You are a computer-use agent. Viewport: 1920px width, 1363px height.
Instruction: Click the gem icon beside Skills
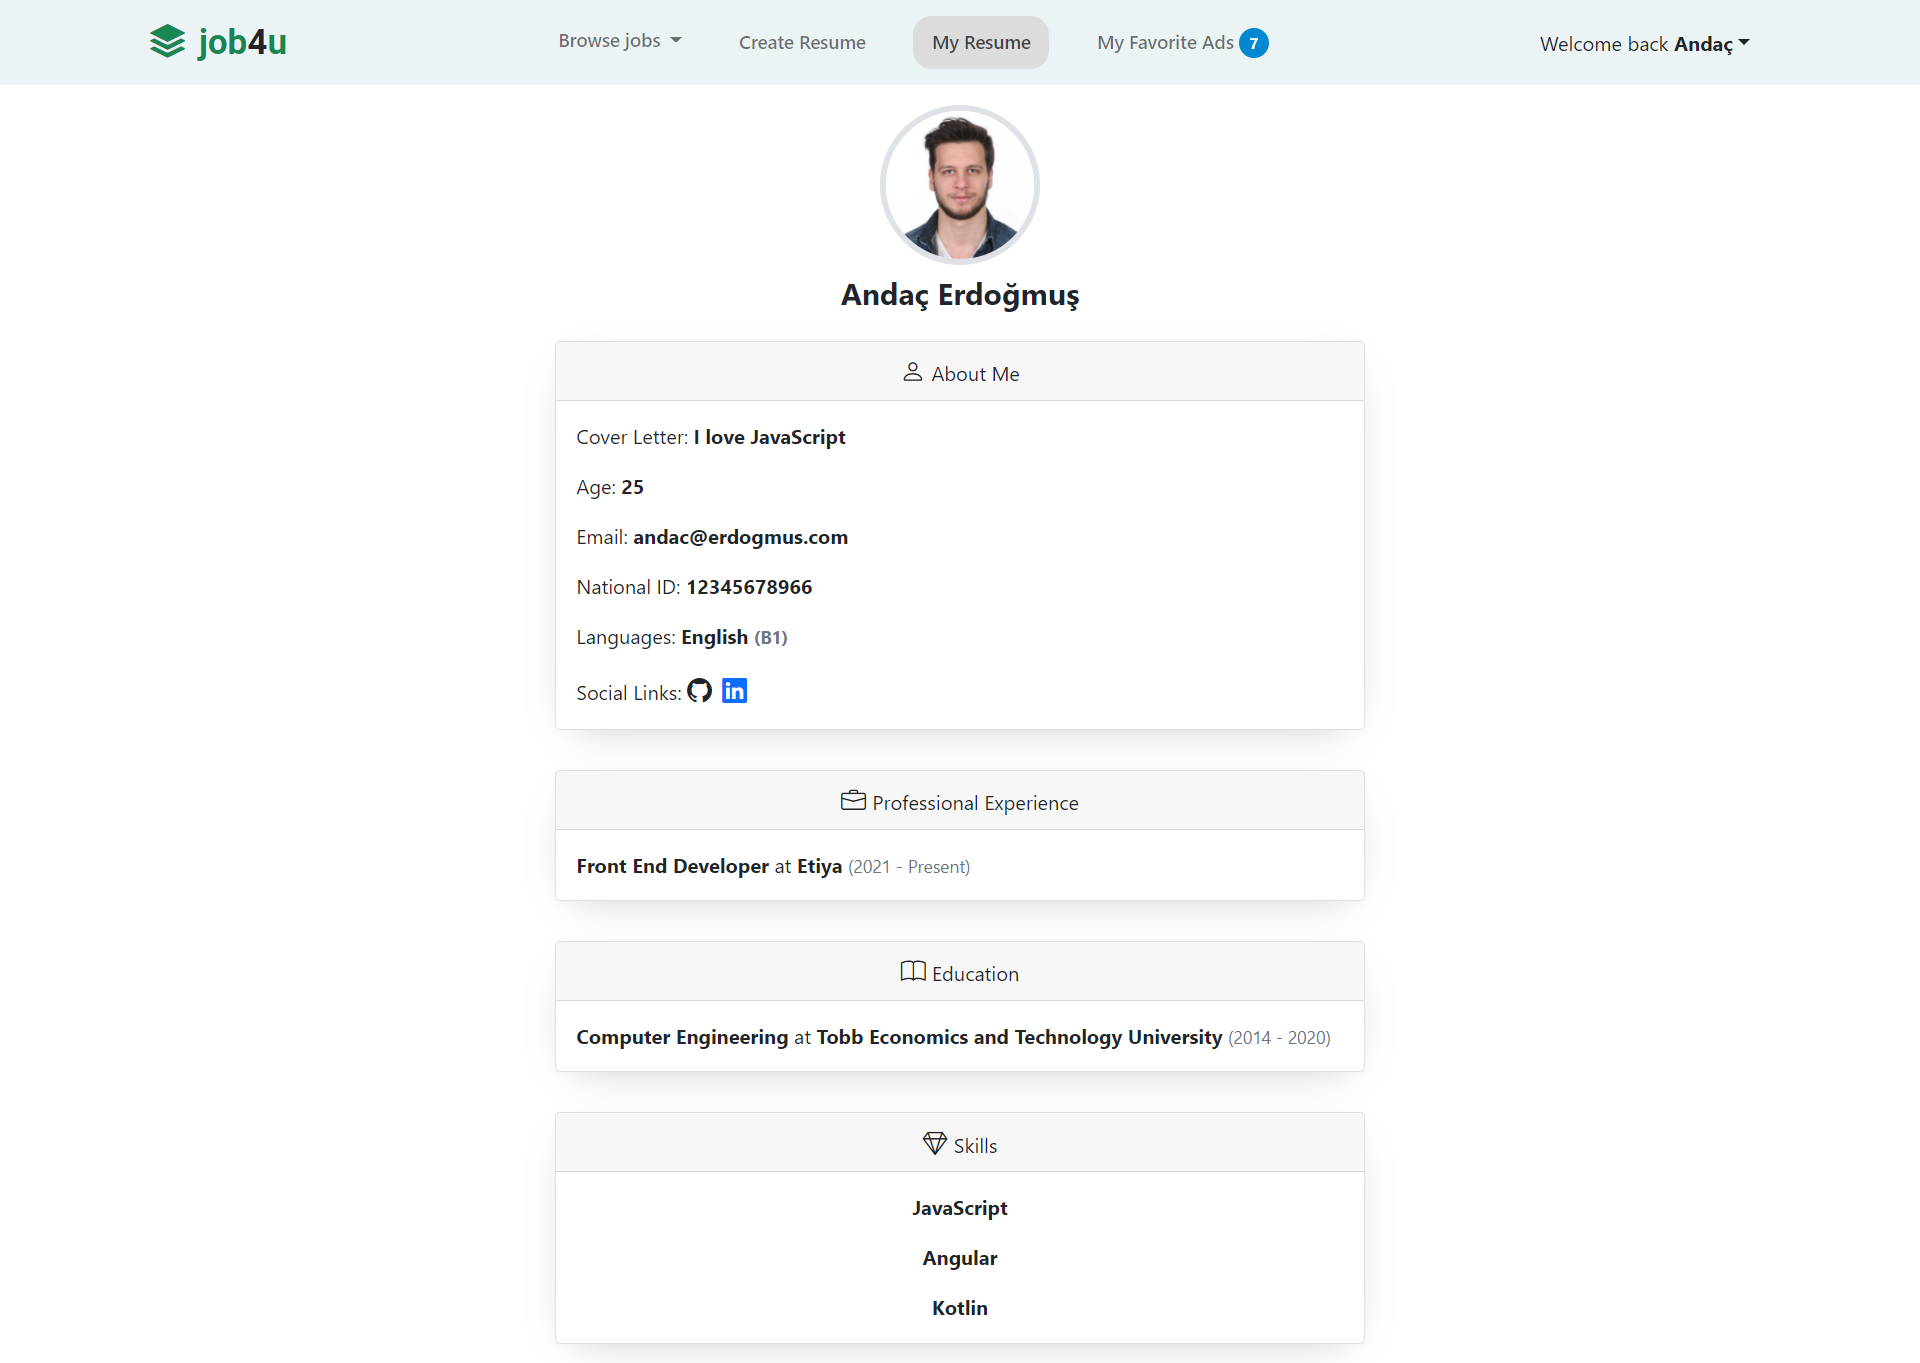tap(934, 1143)
